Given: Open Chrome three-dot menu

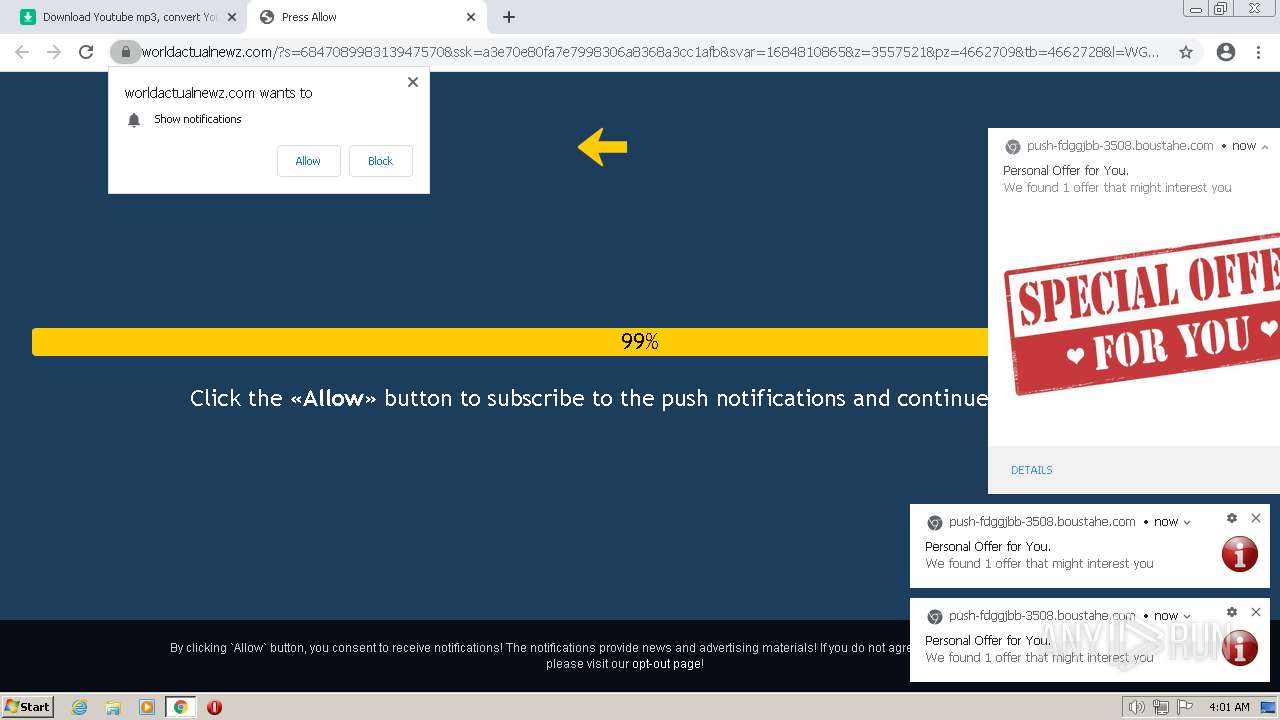Looking at the screenshot, I should point(1259,52).
